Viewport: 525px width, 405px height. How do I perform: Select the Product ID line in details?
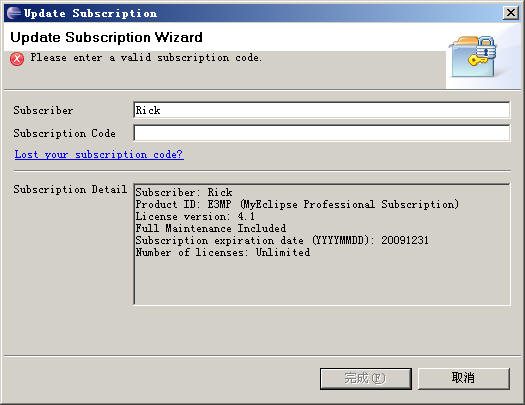[297, 204]
